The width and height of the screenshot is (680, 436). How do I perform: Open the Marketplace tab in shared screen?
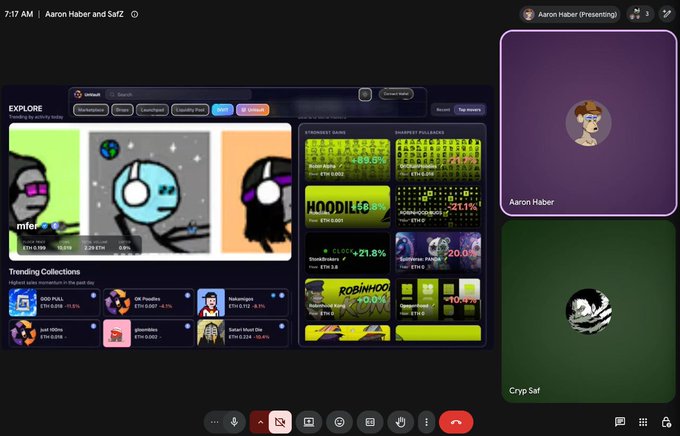coord(91,110)
